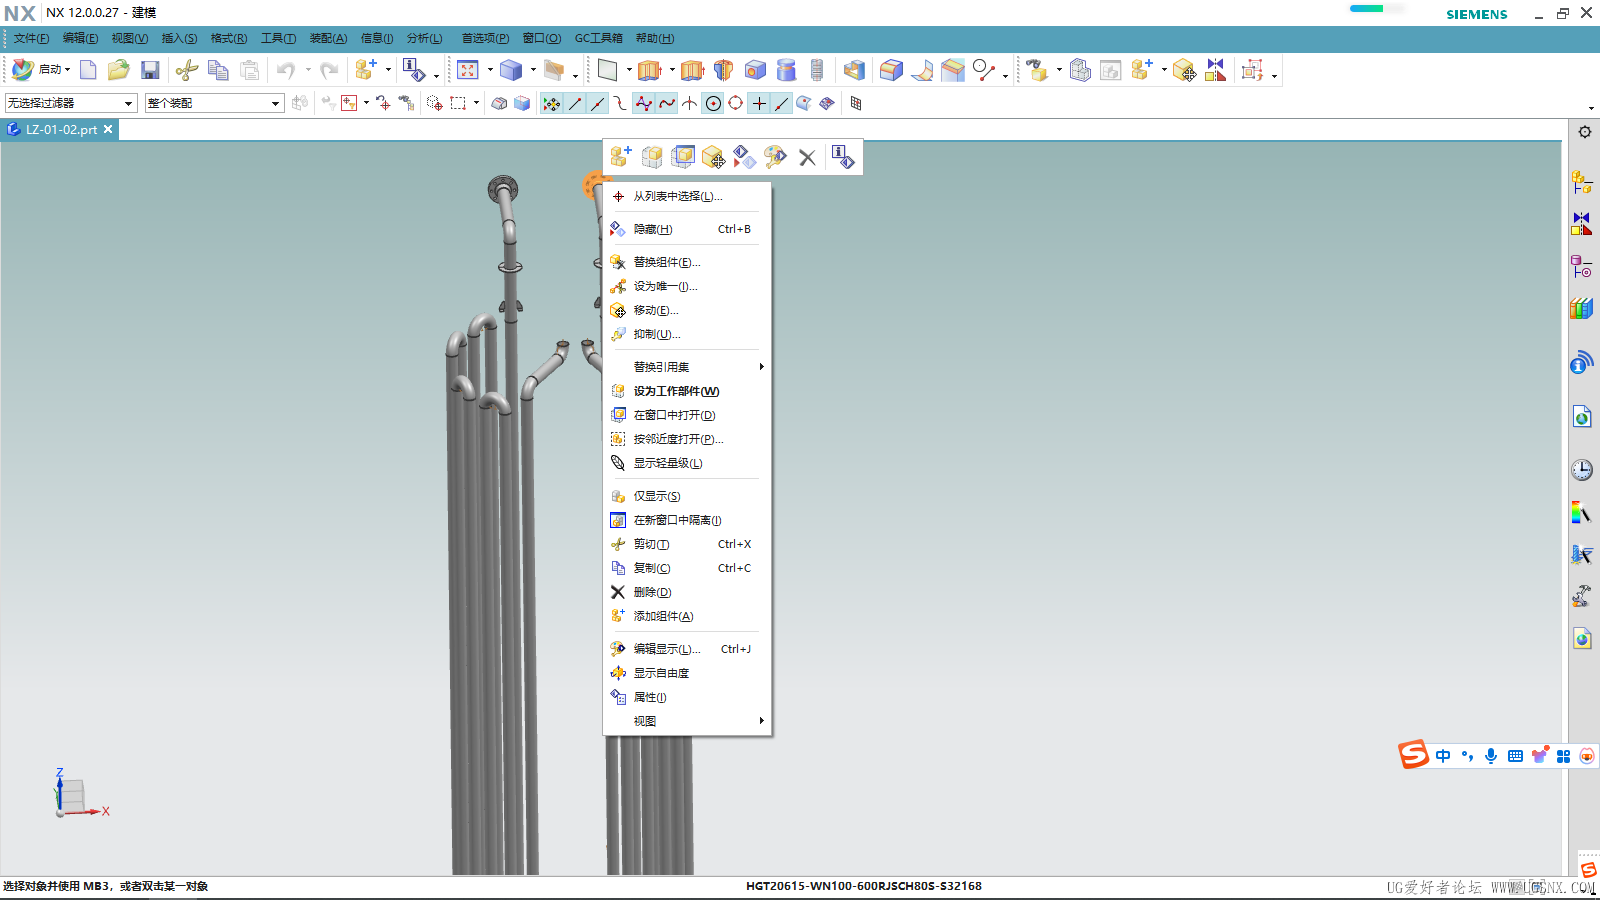
Task: Select the Extrude feature icon
Action: [x=650, y=70]
